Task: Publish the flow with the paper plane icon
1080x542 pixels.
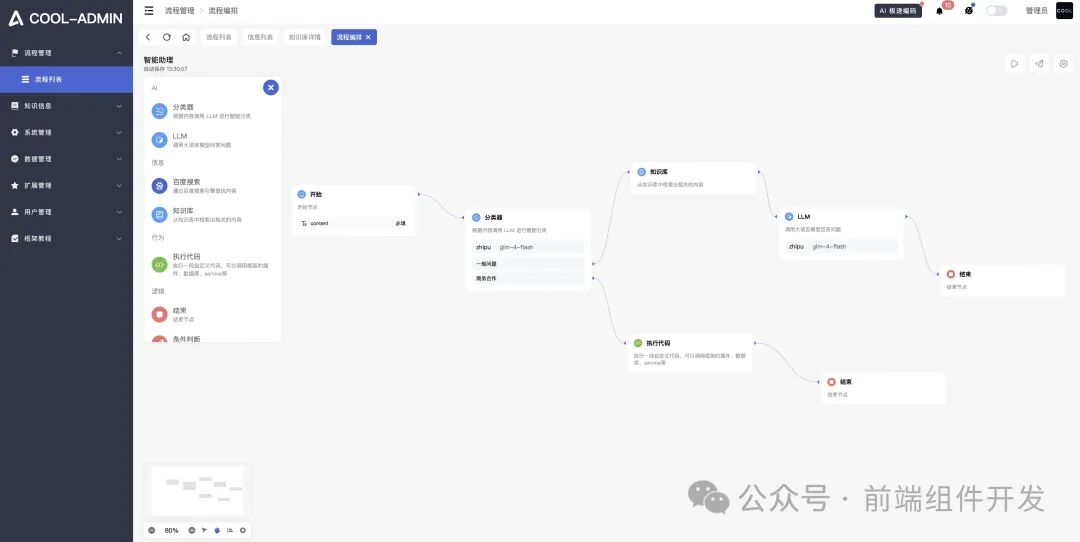Action: [x=1039, y=63]
